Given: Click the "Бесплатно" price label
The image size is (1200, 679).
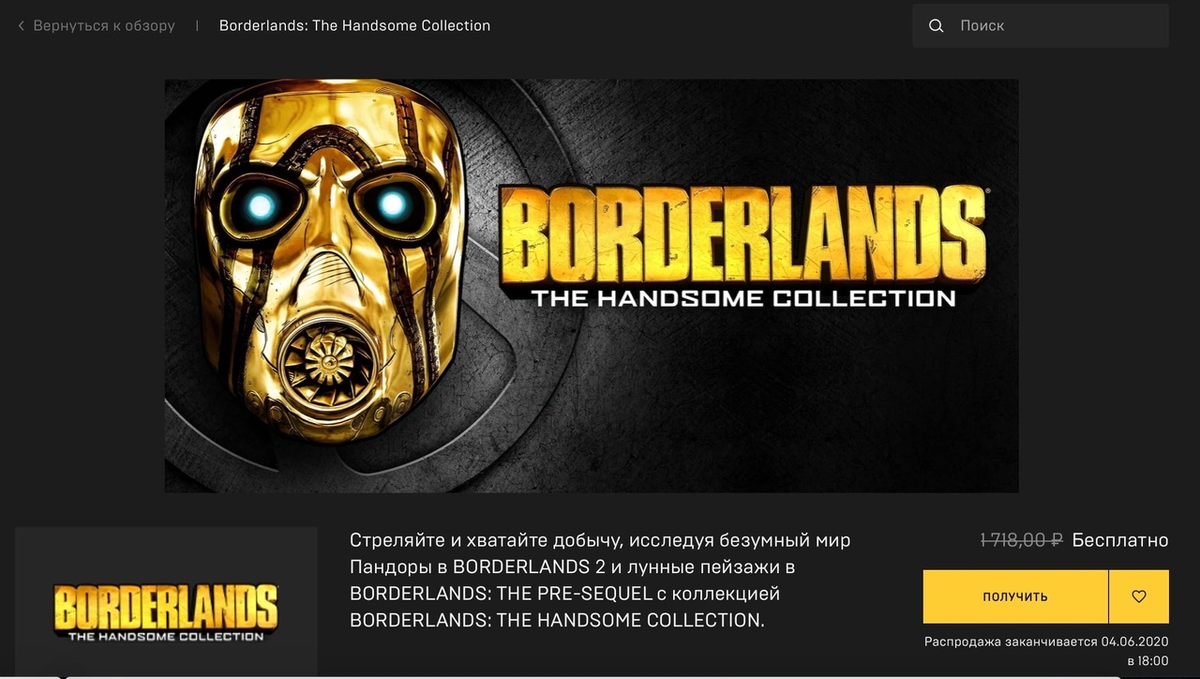Looking at the screenshot, I should (1120, 540).
